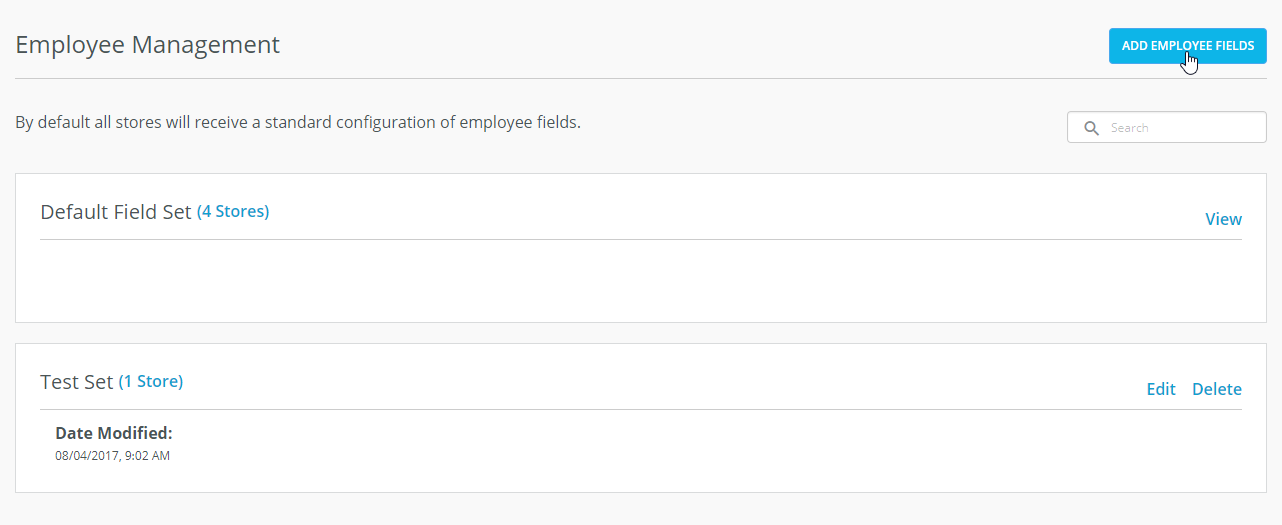Select the Test Set title text
This screenshot has height=525, width=1282.
(77, 382)
